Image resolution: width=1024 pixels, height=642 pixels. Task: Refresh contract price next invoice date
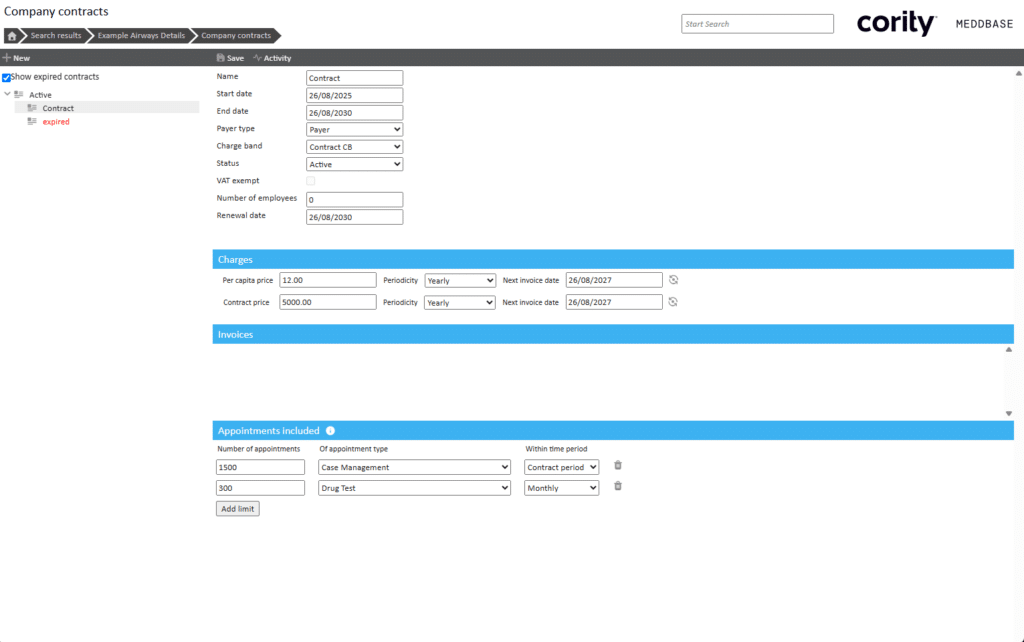click(673, 302)
